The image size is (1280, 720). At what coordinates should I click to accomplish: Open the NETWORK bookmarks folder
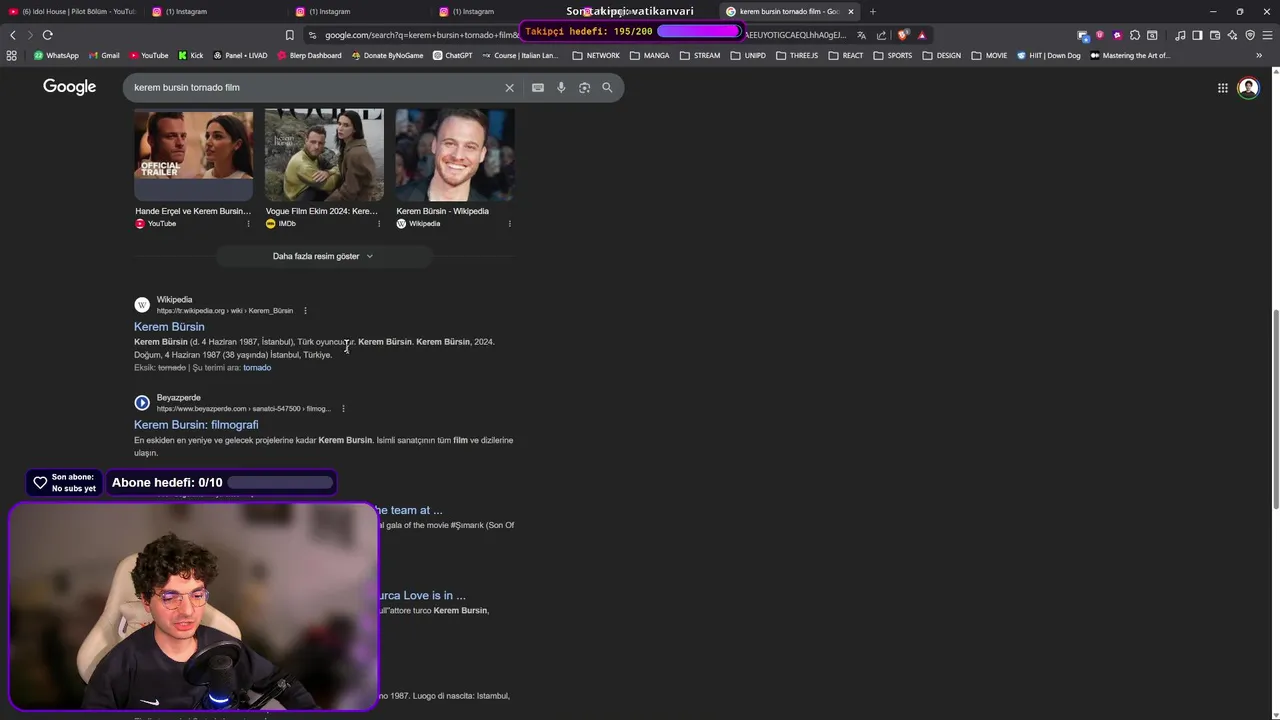point(596,56)
